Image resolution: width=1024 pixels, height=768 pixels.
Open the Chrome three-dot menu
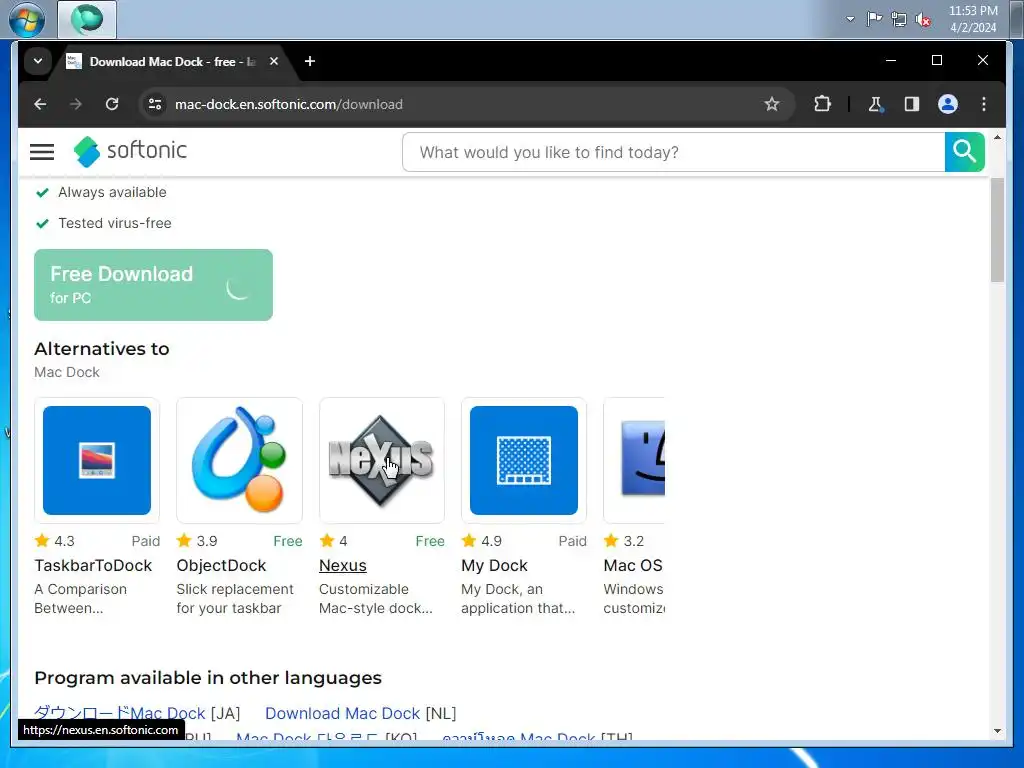(x=984, y=104)
